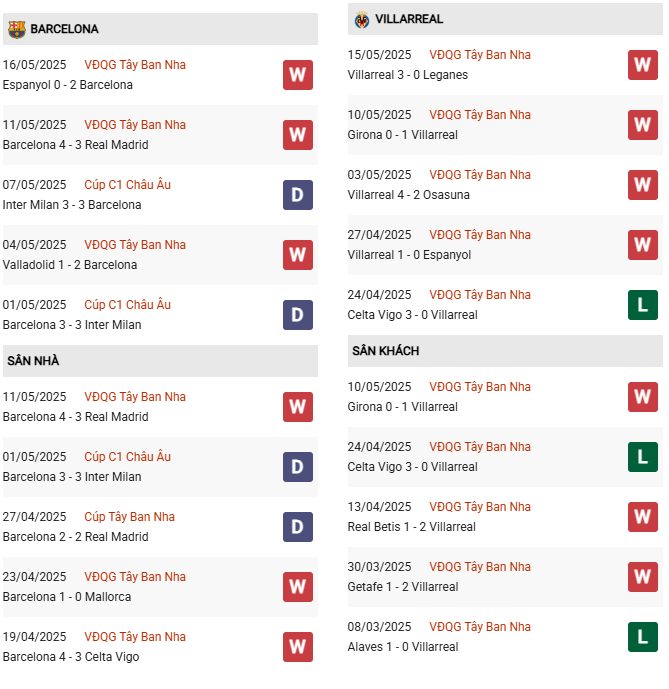The height and width of the screenshot is (689, 669).
Task: Select the SÂN NHÀ section header
Action: 160,361
